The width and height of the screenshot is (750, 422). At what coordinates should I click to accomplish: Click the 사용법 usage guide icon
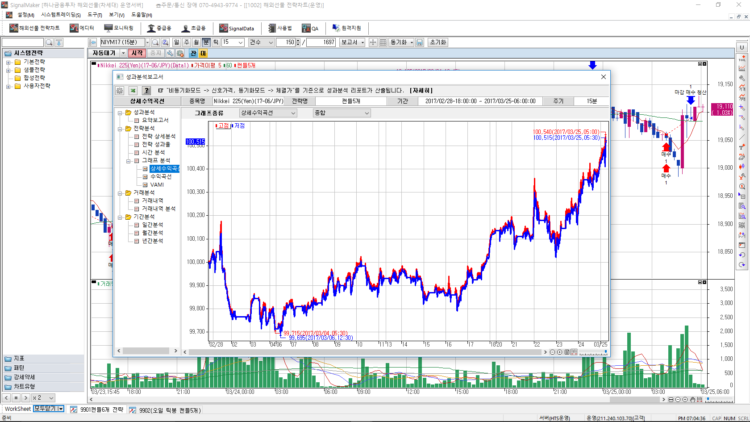(x=279, y=29)
